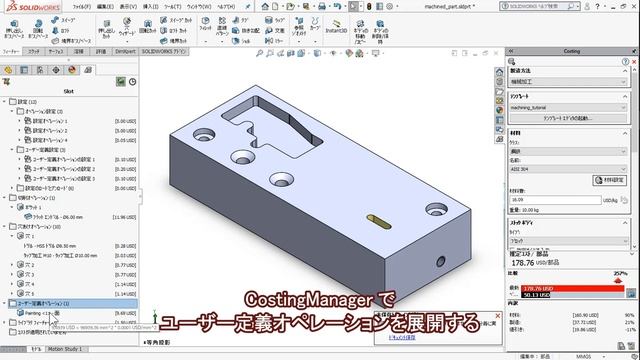Screen dimensions: 640x360
Task: Click the material cost input field
Action: pyautogui.click(x=555, y=200)
